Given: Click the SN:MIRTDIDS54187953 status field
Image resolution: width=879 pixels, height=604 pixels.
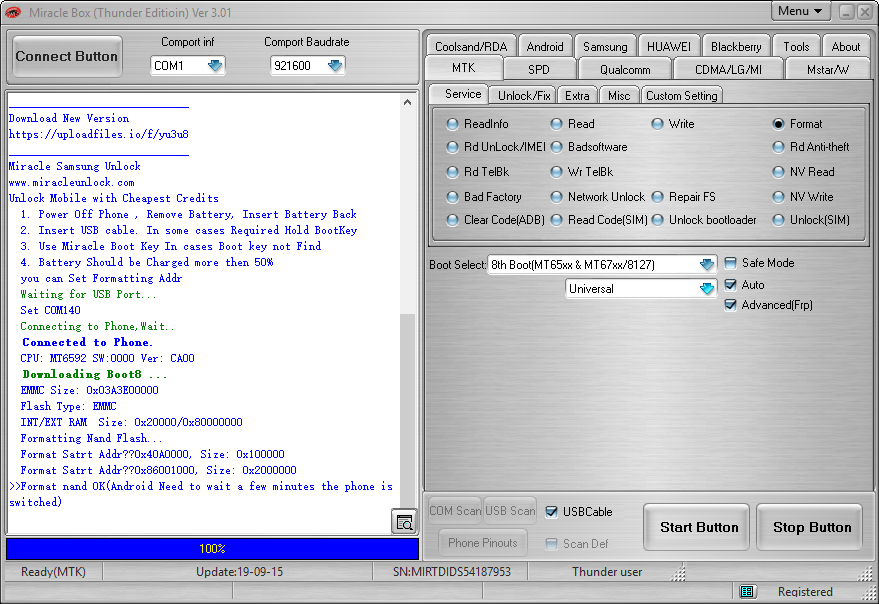Looking at the screenshot, I should [x=452, y=571].
